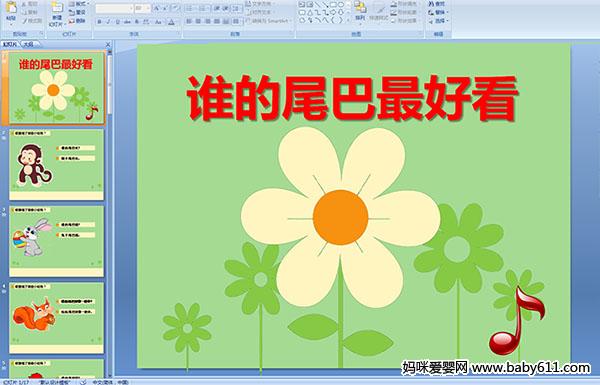Toggle bold formatting

point(99,22)
